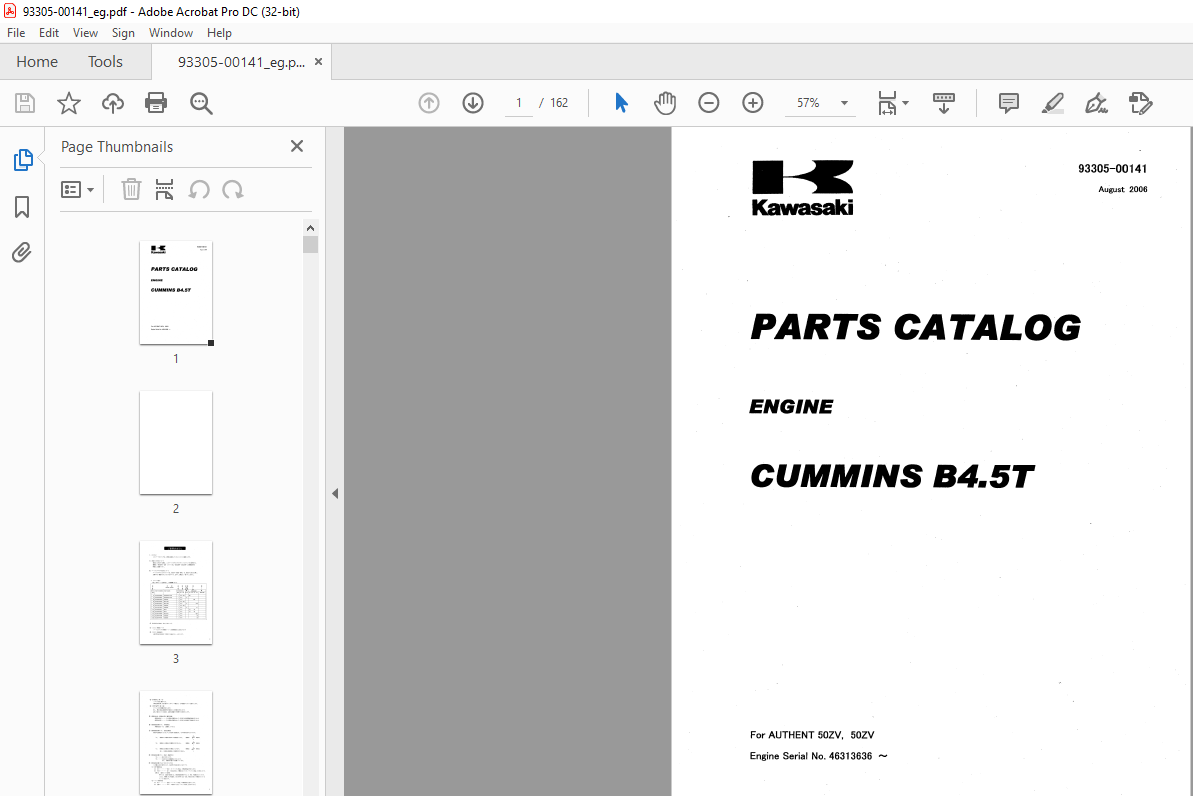Screen dimensions: 1193x796
Task: Rotate page counterclockwise icon
Action: (x=199, y=189)
